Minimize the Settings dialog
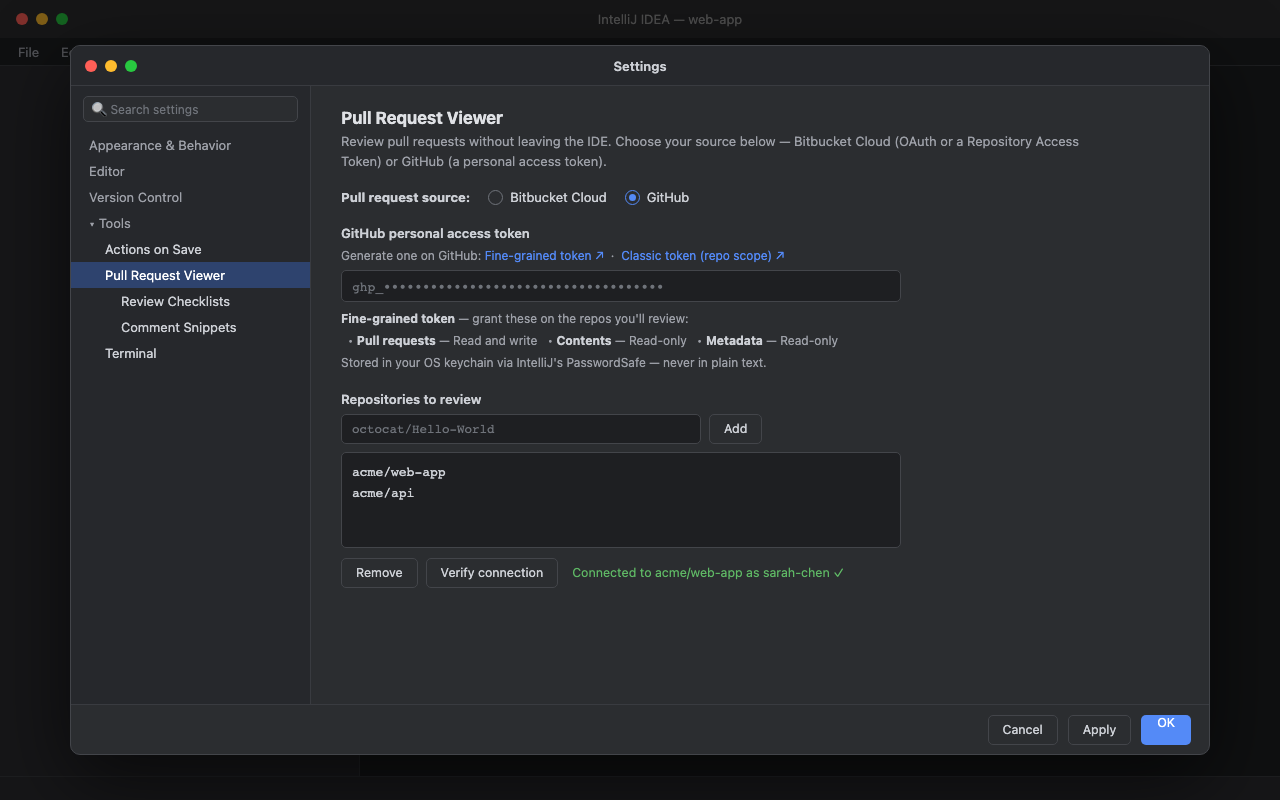 tap(111, 66)
